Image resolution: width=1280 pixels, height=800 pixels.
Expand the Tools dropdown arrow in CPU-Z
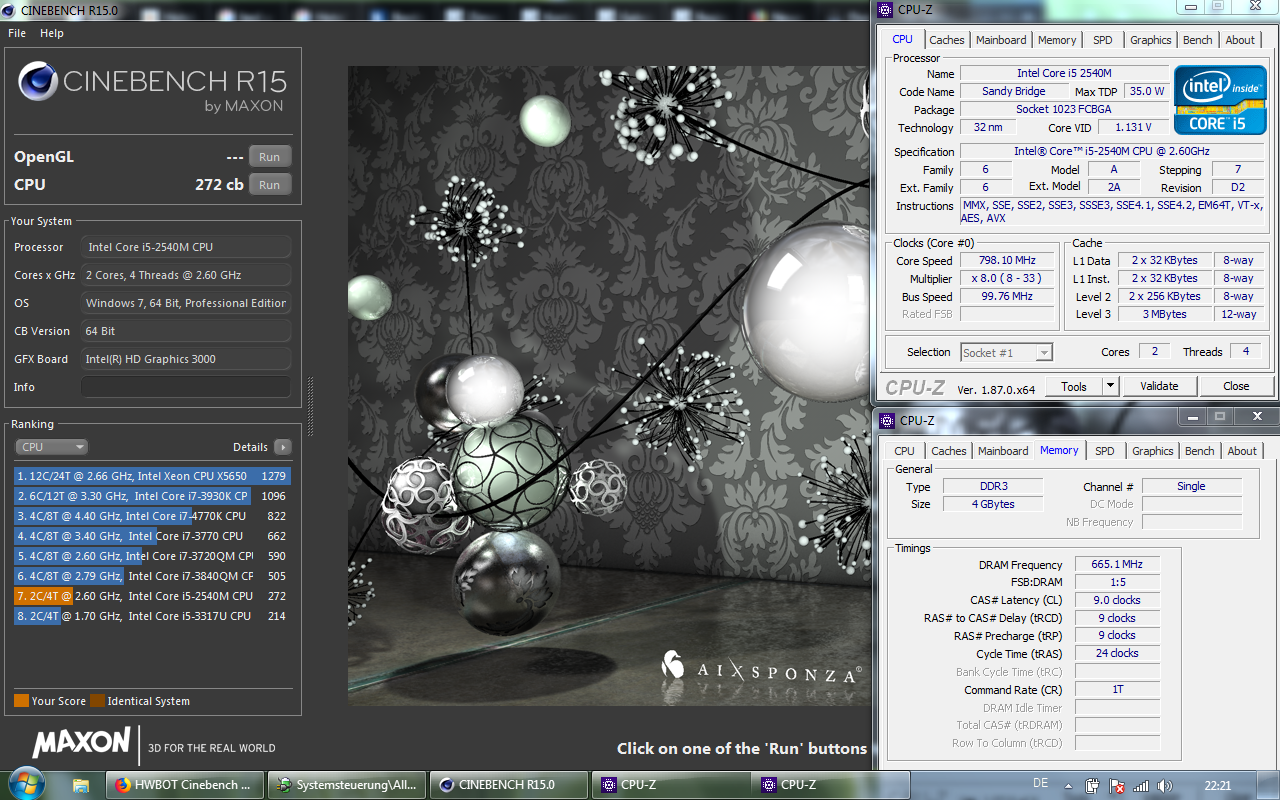pyautogui.click(x=1110, y=386)
